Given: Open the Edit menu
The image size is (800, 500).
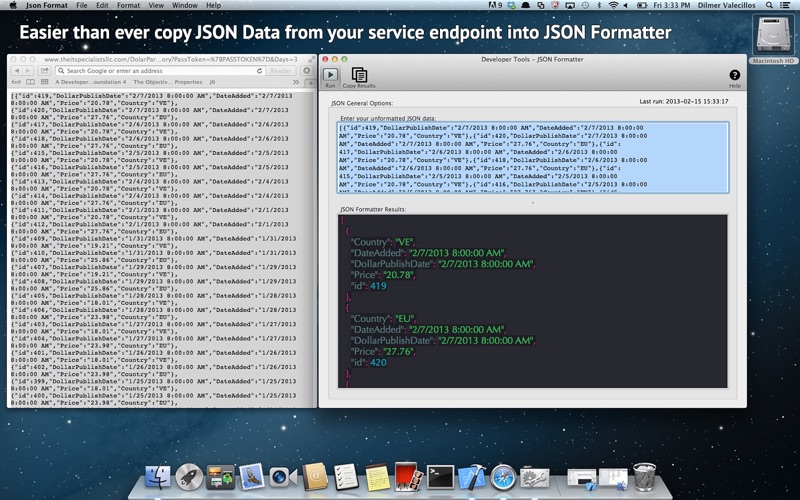Looking at the screenshot, I should (x=102, y=5).
